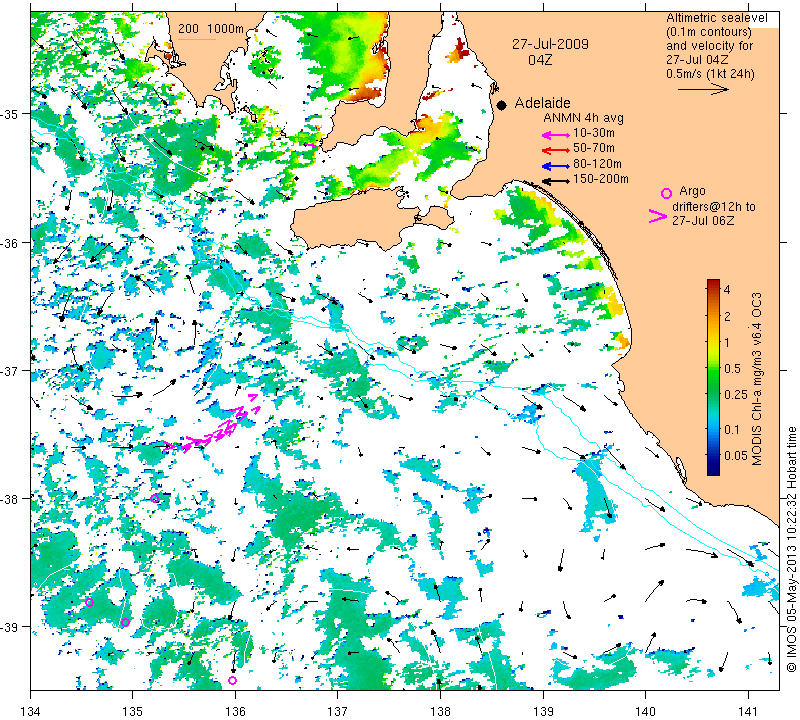
Task: Click the 'drifters@12h to' text
Action: click(713, 207)
